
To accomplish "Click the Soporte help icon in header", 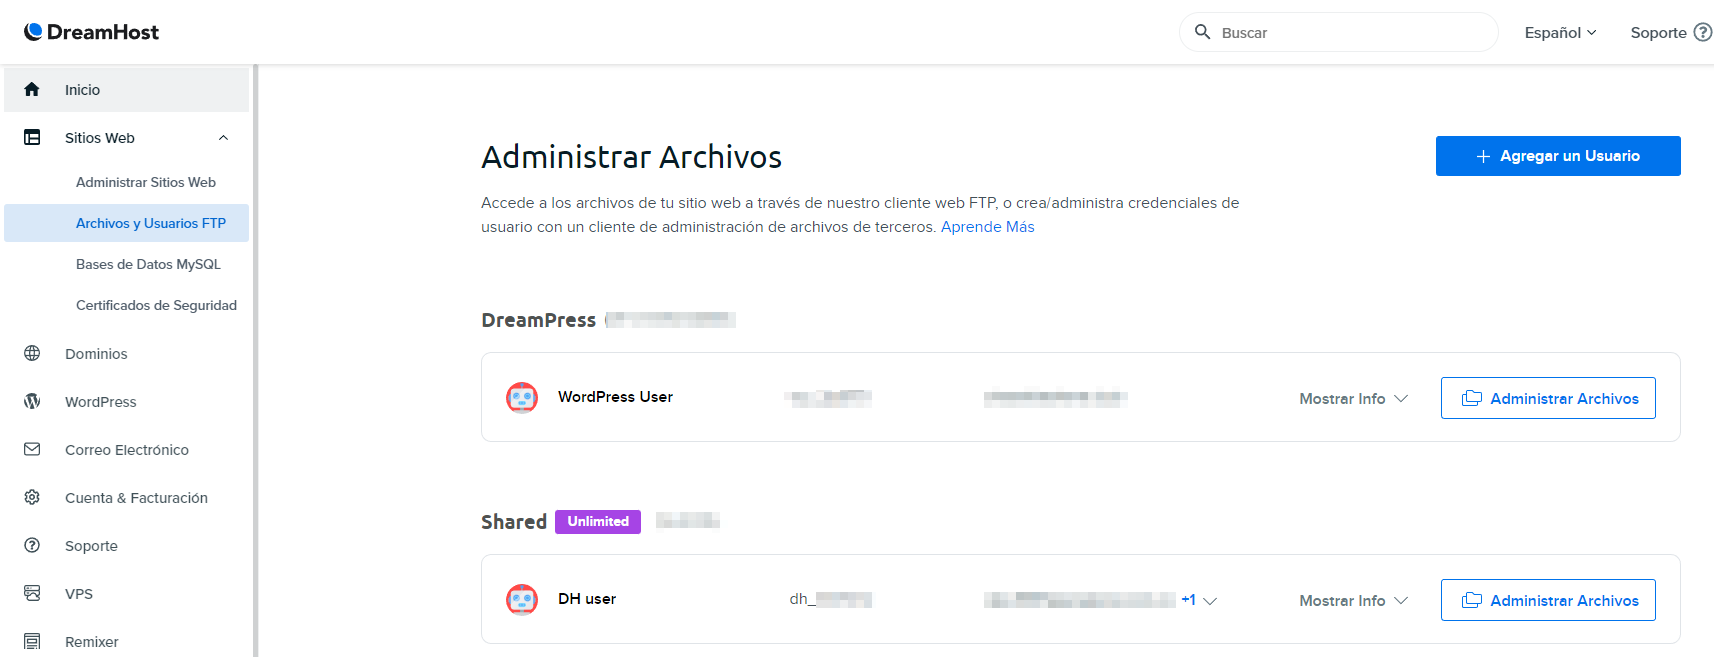I will (1702, 32).
